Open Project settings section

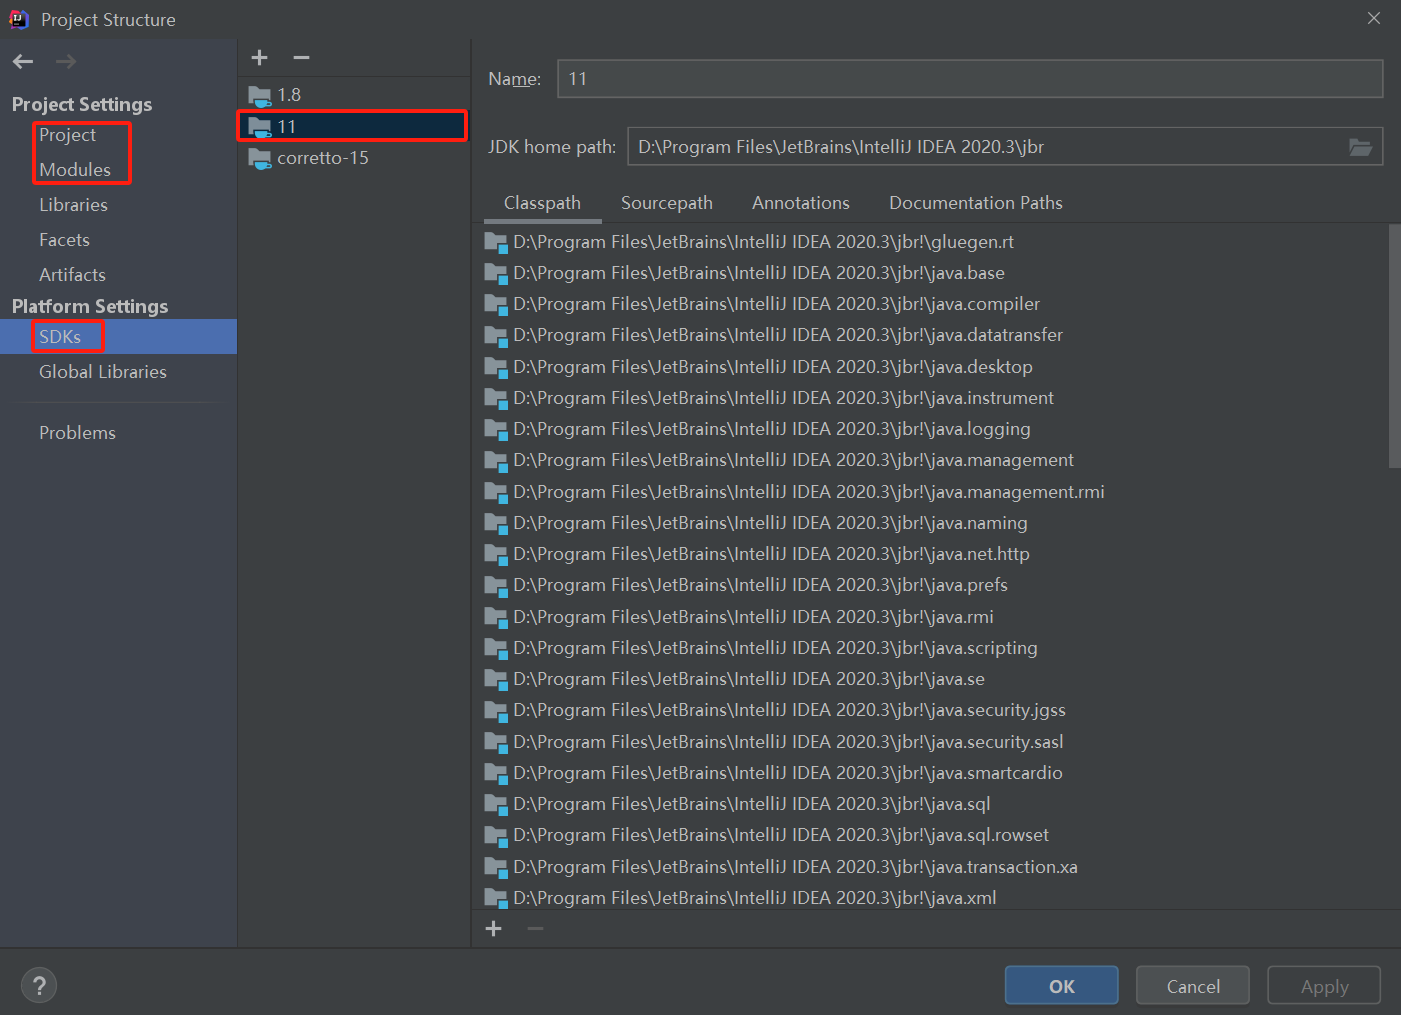tap(68, 135)
